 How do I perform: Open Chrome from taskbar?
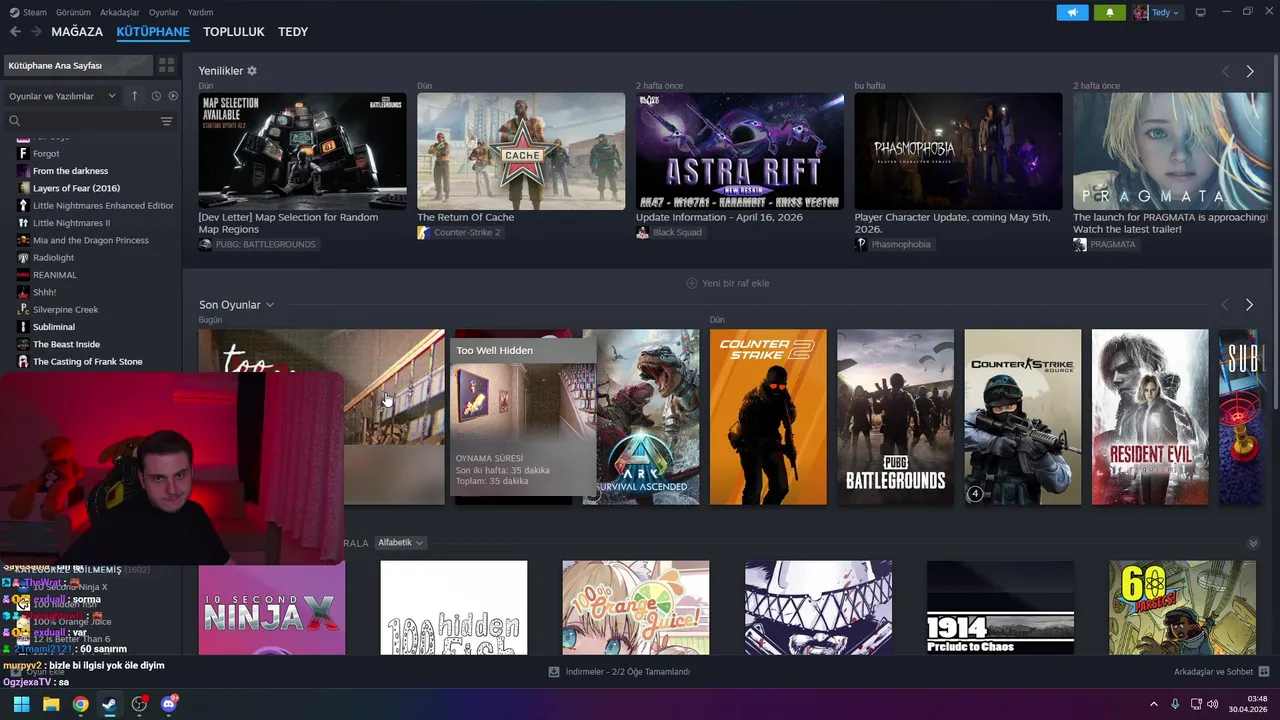pyautogui.click(x=80, y=704)
